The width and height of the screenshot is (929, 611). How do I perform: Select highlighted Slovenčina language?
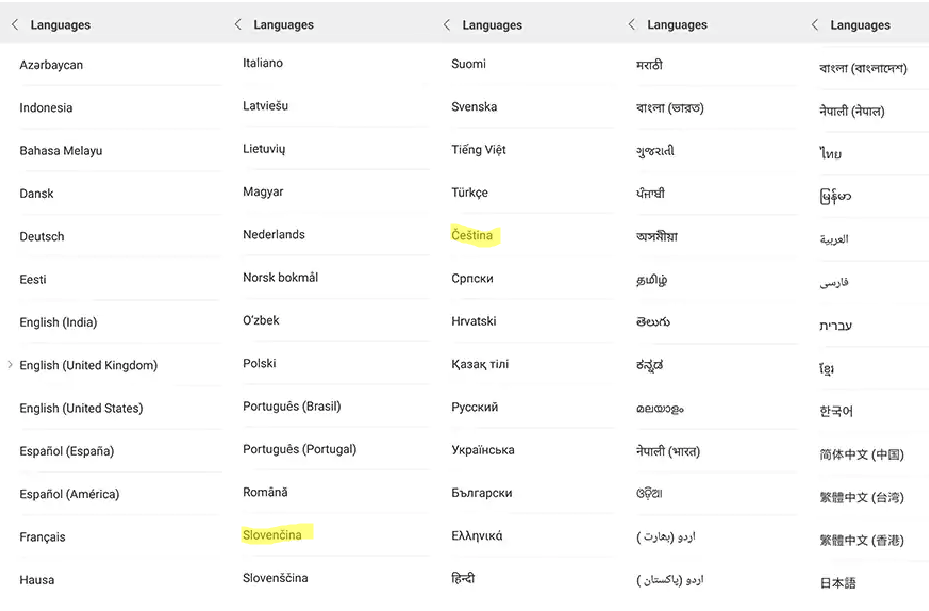coord(272,535)
